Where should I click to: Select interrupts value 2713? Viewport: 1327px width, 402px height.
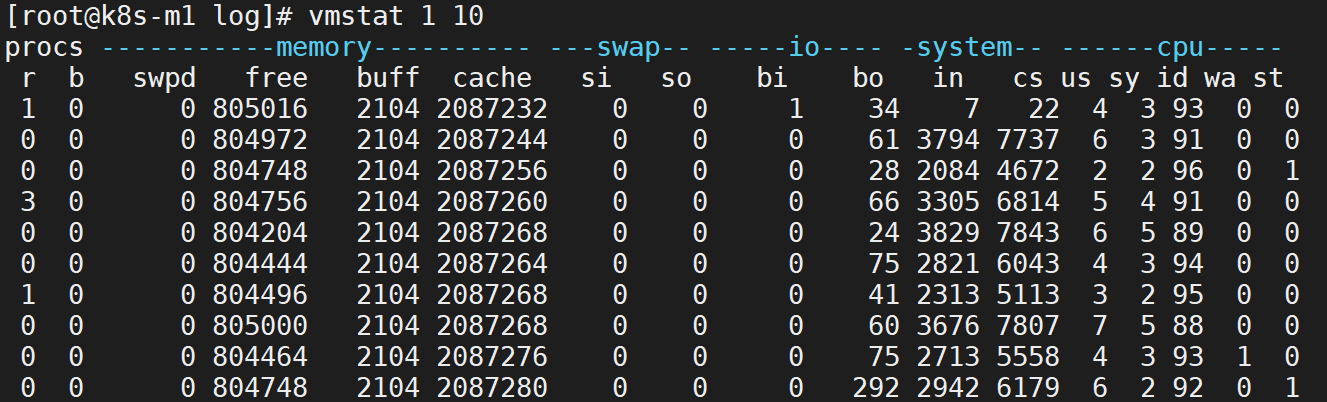click(x=948, y=357)
